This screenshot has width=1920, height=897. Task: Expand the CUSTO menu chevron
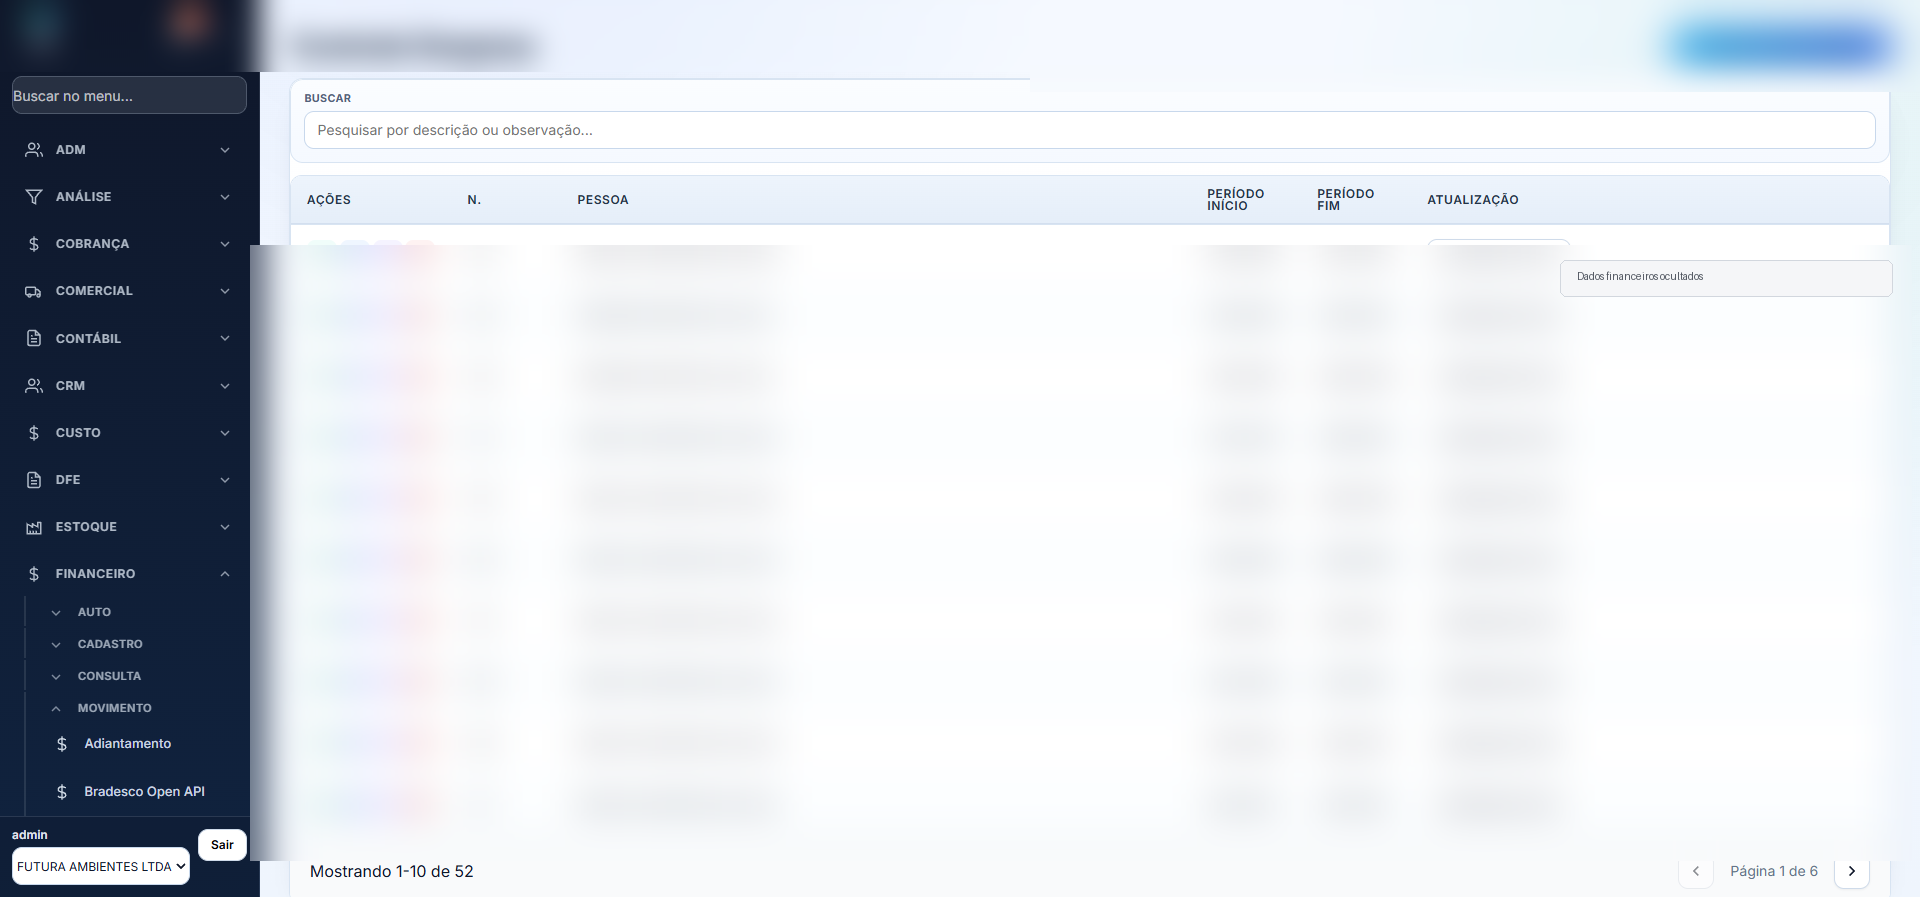[x=225, y=433]
